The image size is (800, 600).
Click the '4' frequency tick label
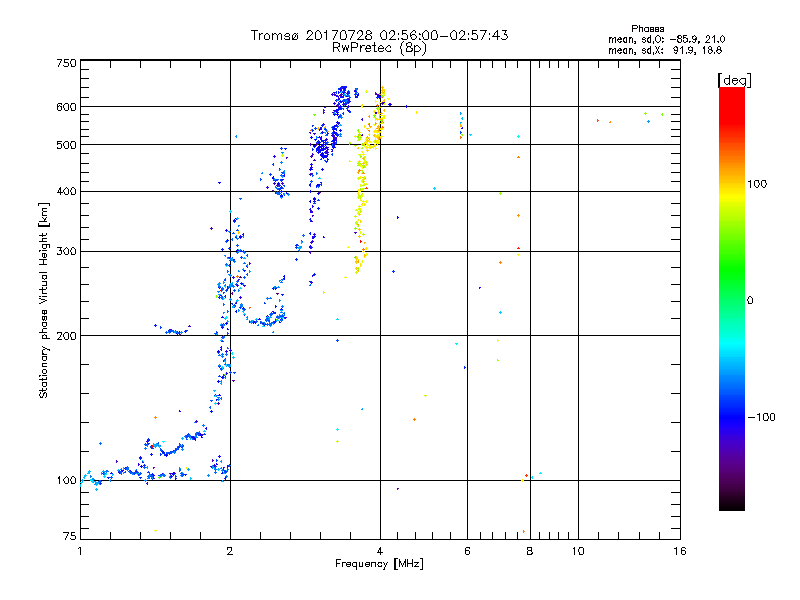[x=380, y=551]
